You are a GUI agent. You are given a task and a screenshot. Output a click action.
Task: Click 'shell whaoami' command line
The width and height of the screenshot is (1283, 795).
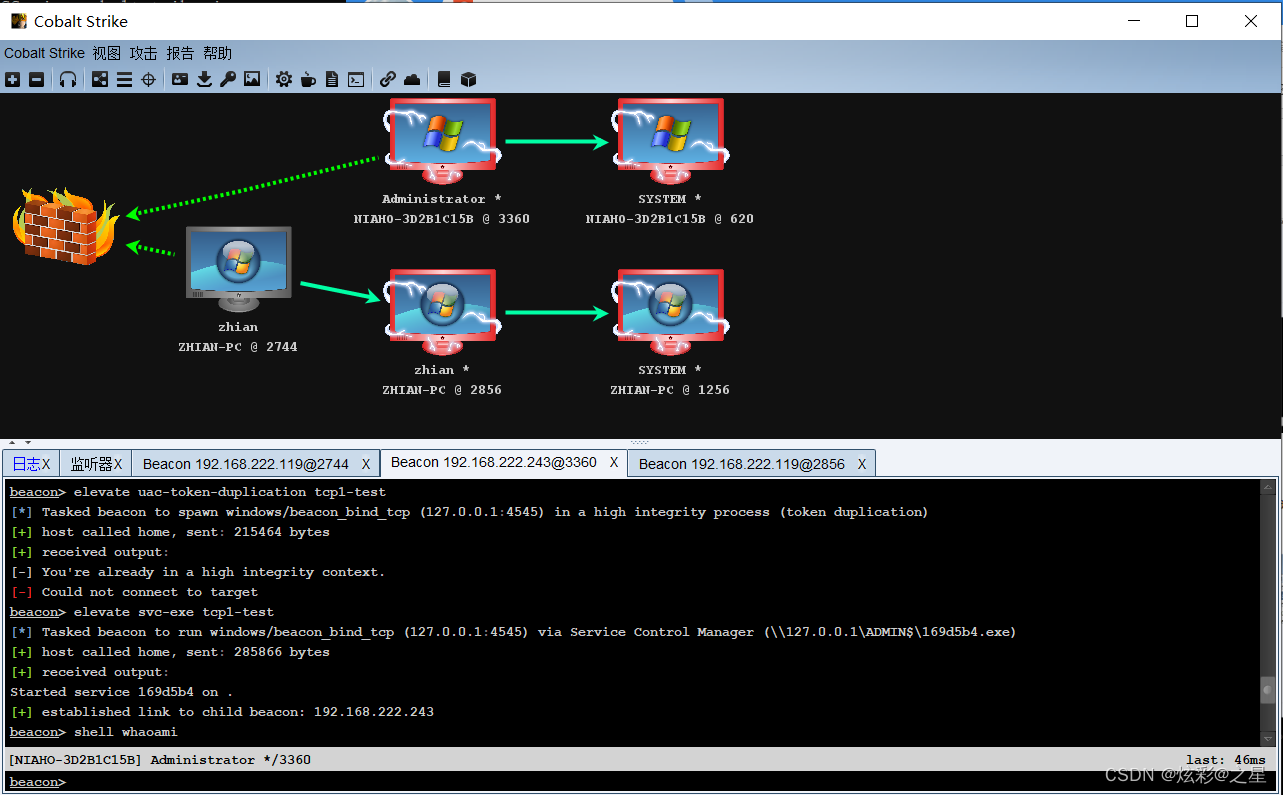(x=94, y=732)
